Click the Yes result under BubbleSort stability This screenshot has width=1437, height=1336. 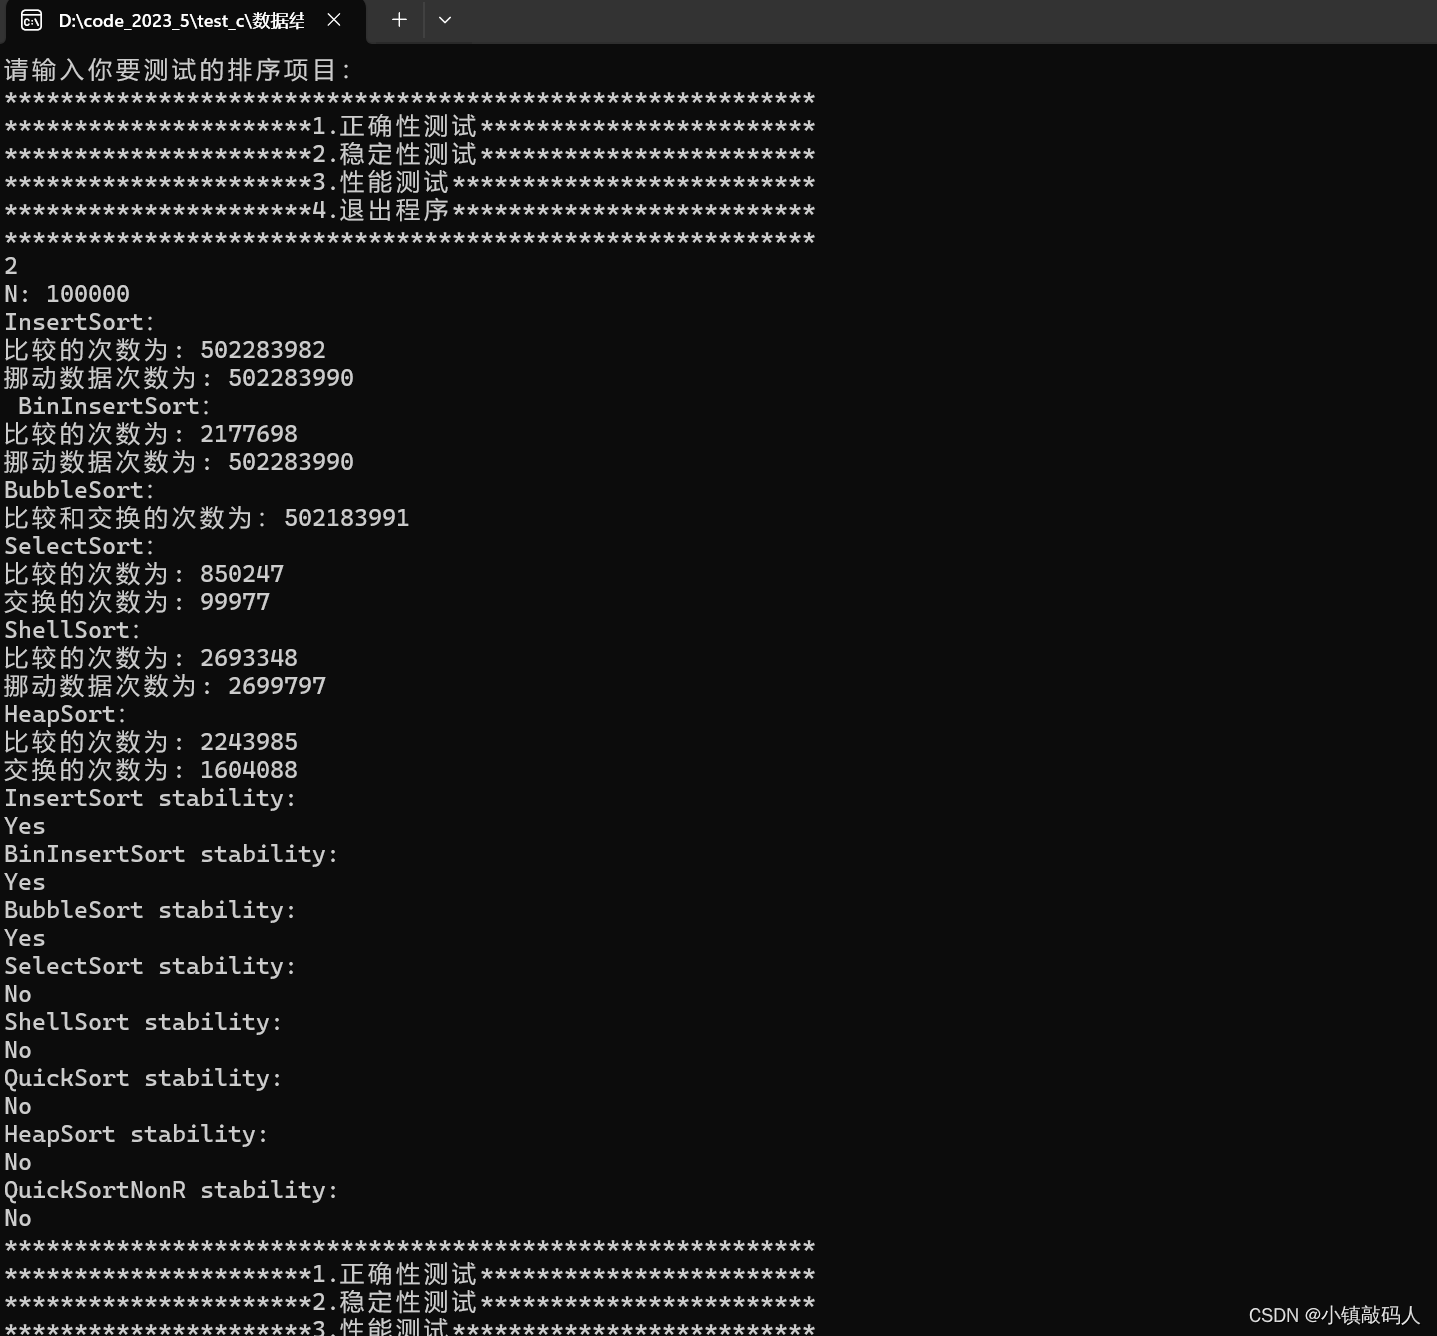[x=25, y=938]
